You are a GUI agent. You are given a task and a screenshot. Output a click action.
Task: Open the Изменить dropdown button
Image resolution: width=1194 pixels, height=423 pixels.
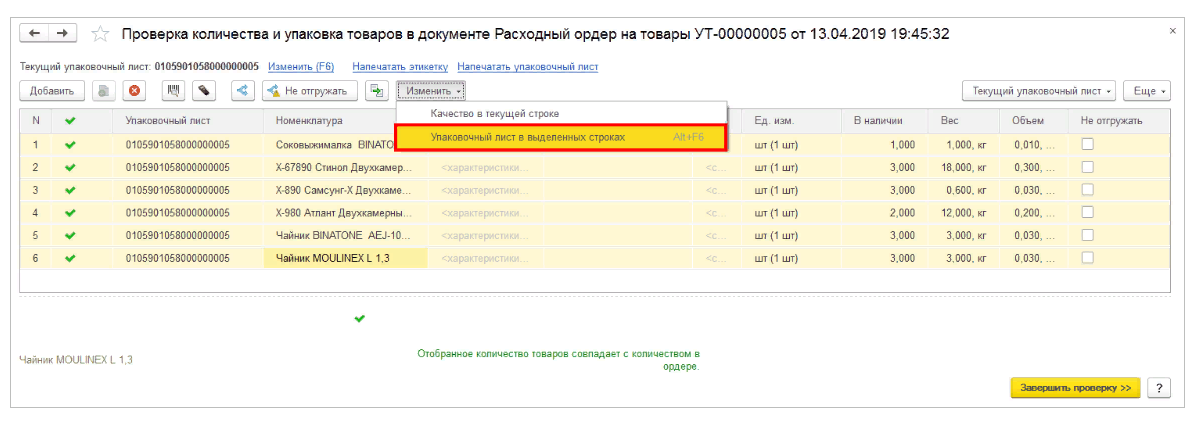(x=431, y=91)
